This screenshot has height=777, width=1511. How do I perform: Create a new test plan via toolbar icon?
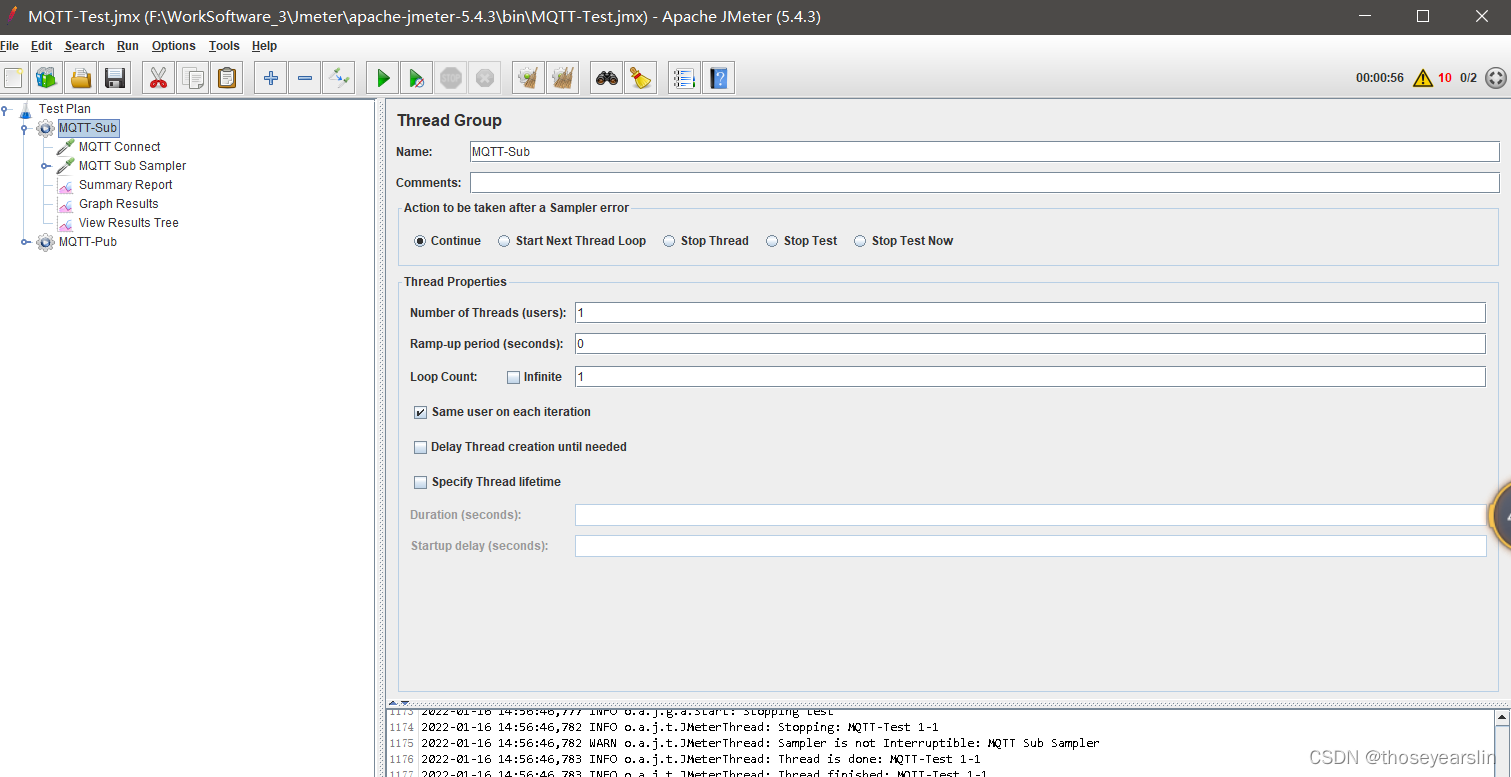[x=14, y=77]
